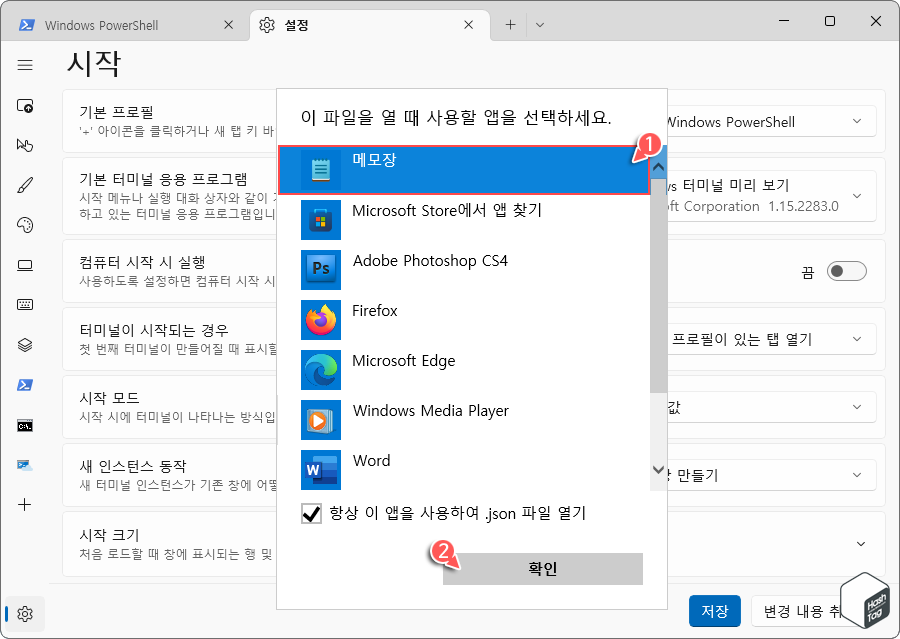Choose Word in the app list
Viewport: 900px width, 639px height.
point(464,468)
